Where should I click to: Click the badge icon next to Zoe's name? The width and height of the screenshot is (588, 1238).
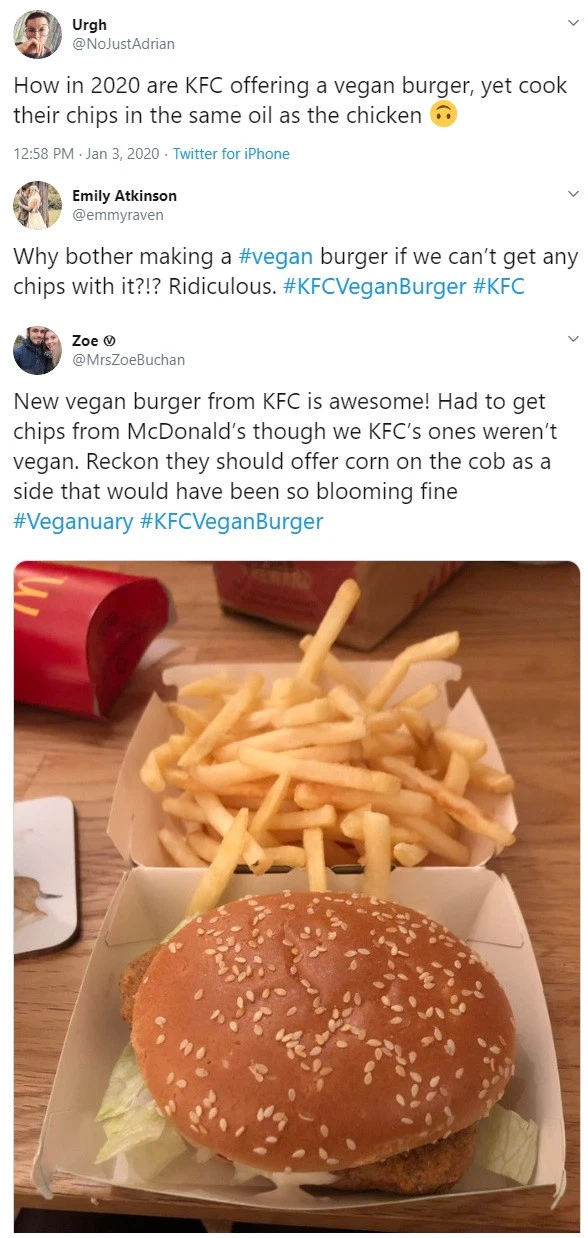point(109,341)
